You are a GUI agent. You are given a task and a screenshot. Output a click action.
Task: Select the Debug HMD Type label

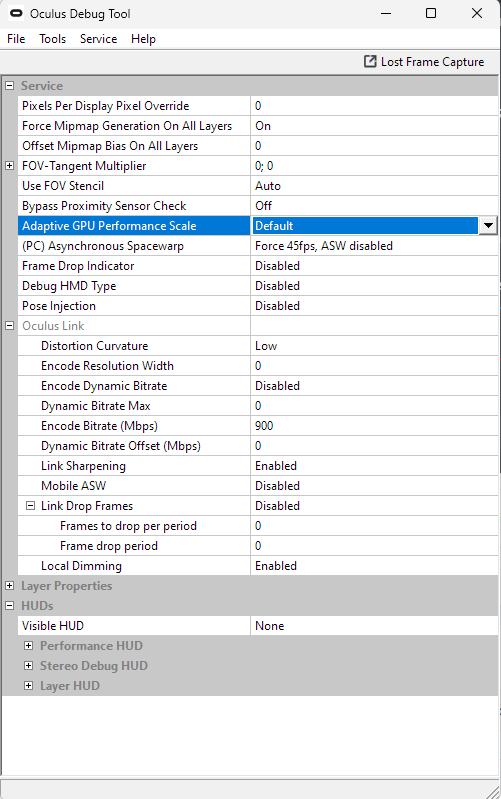click(69, 286)
